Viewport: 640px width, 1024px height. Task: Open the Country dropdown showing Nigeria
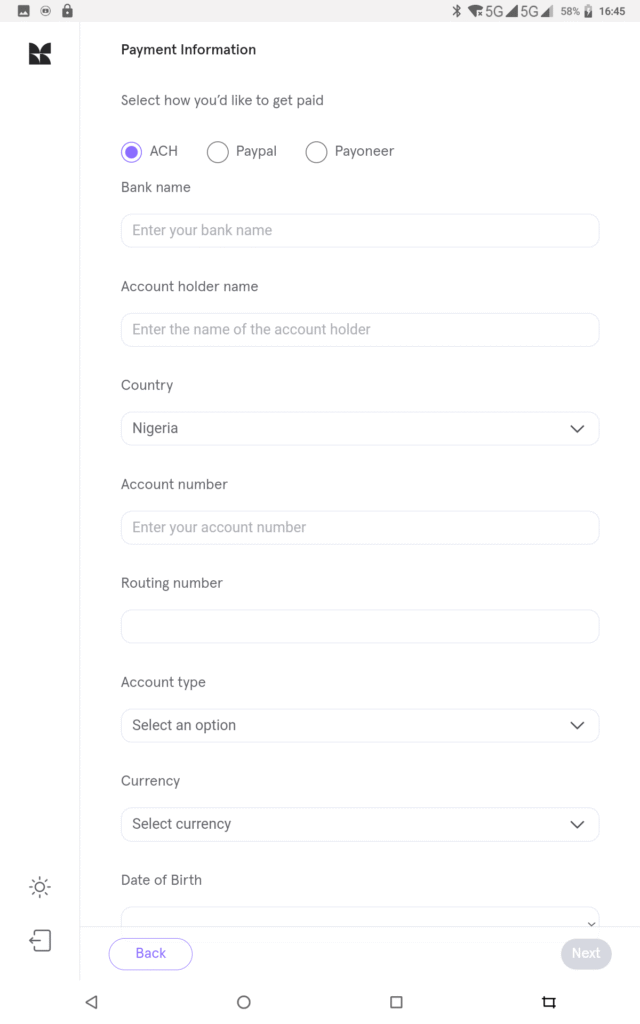coord(360,428)
